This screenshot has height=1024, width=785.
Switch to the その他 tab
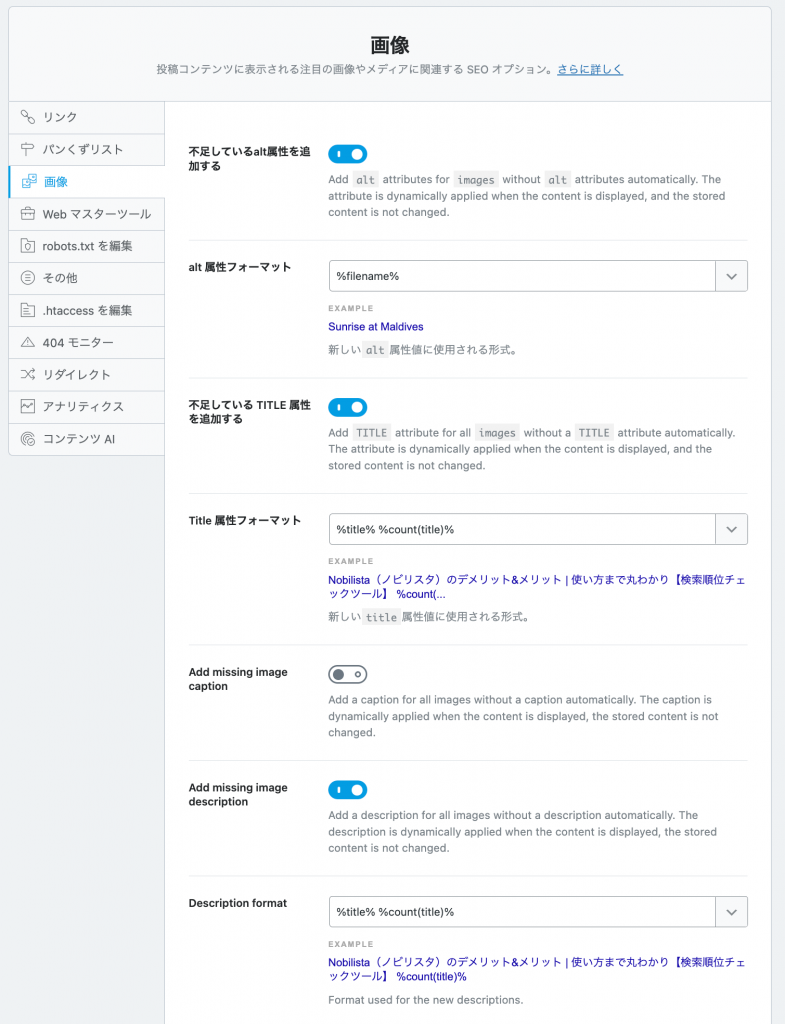pos(86,278)
